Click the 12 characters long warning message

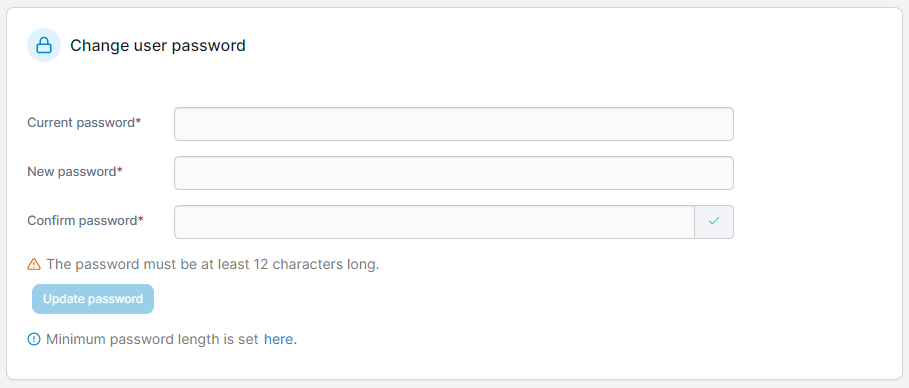pos(213,264)
